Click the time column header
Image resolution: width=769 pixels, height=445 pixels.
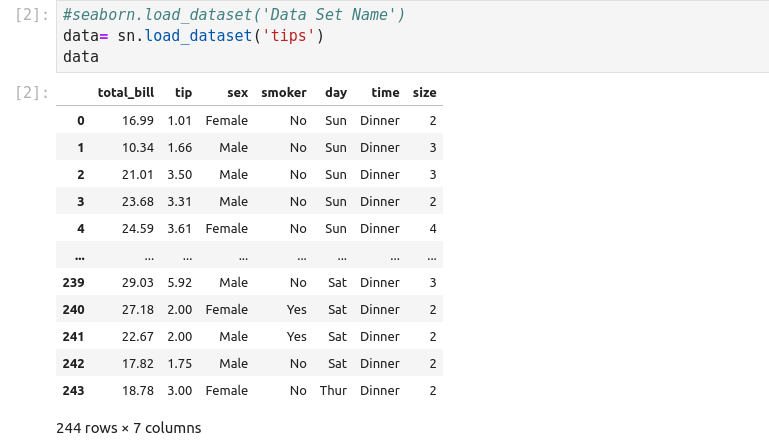click(x=385, y=93)
